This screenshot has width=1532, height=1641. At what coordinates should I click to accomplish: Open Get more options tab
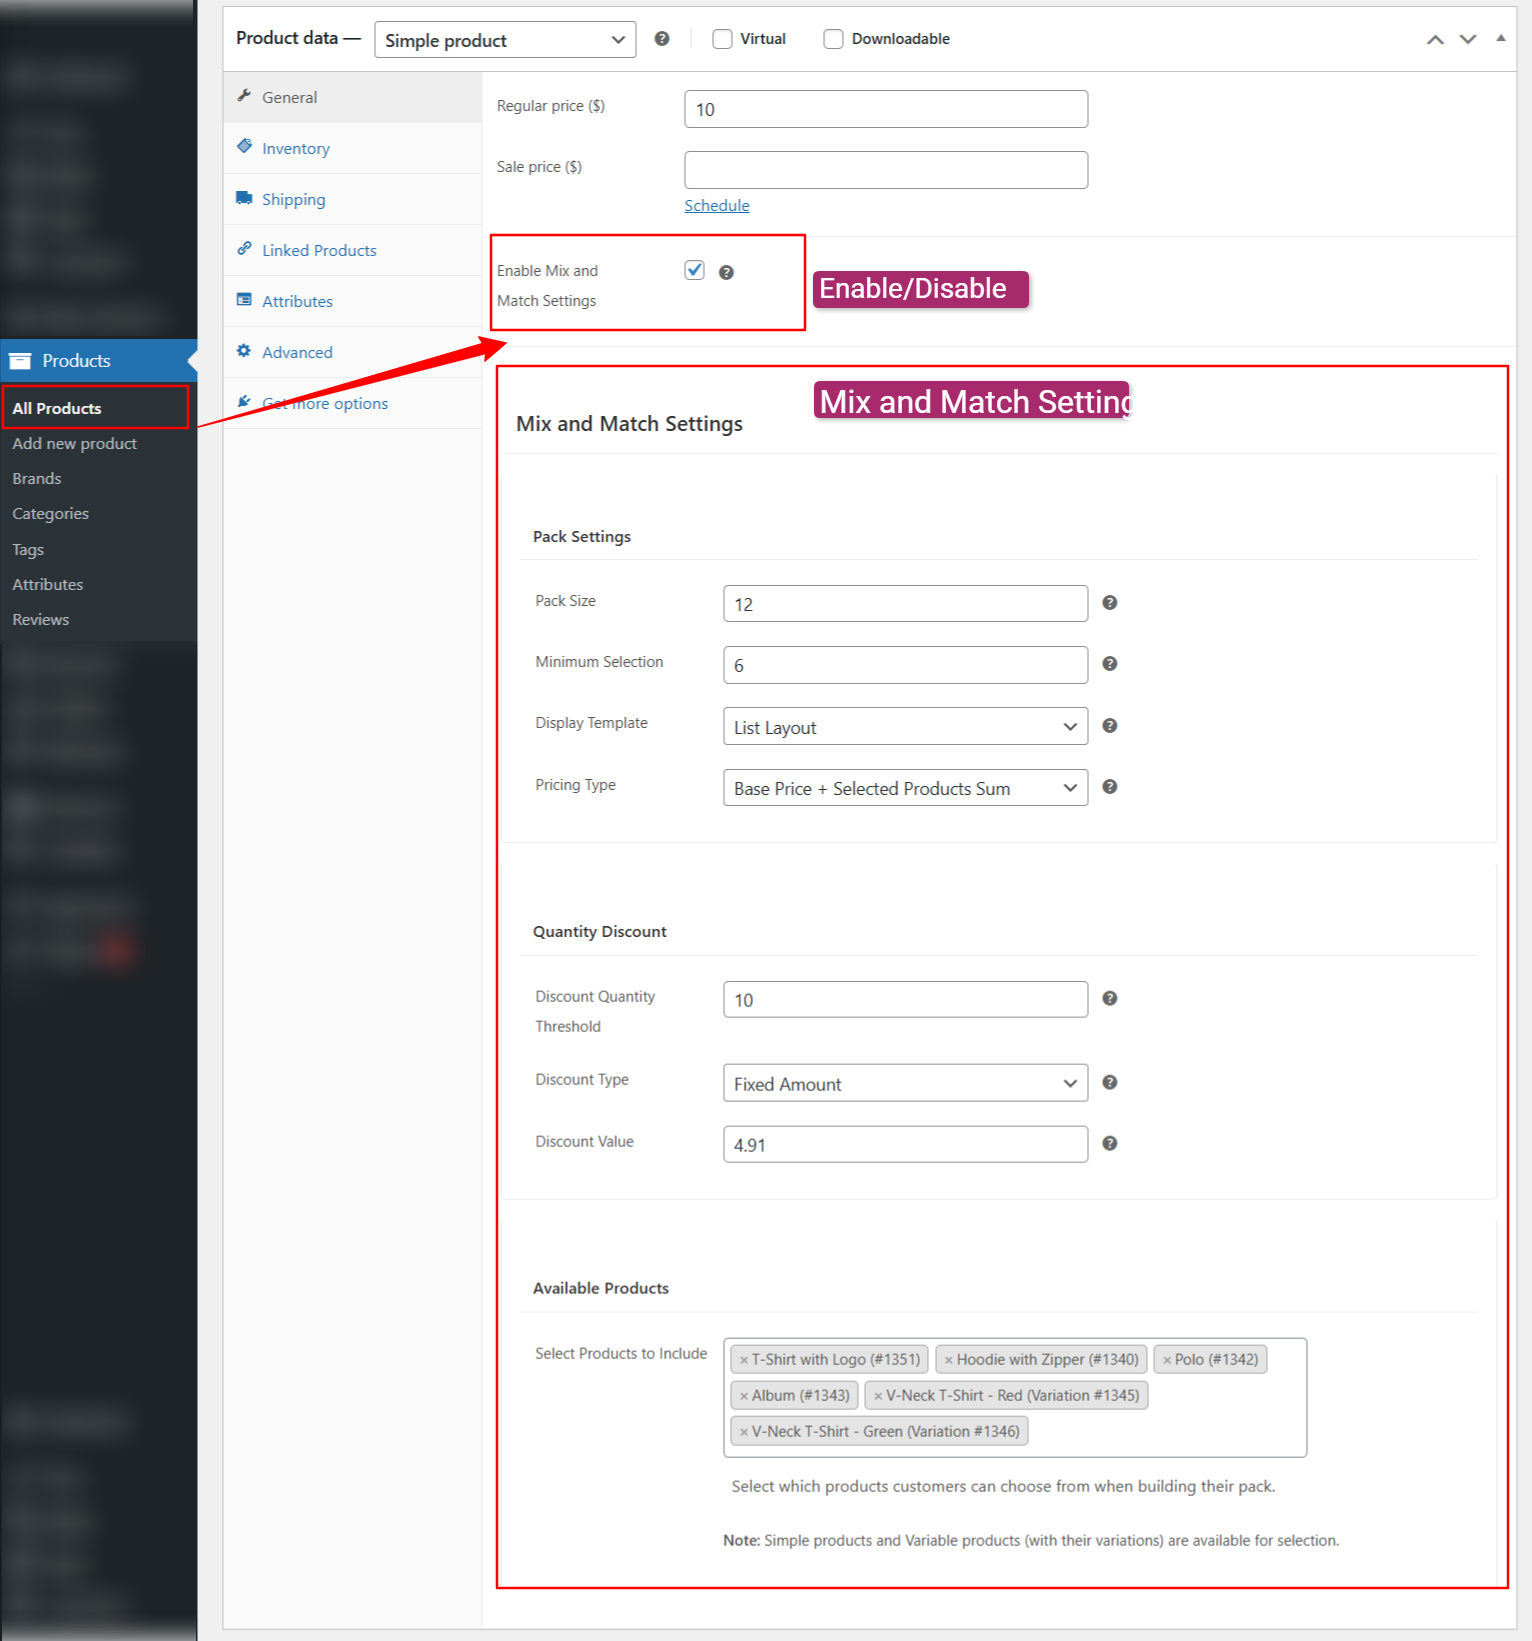[352, 403]
